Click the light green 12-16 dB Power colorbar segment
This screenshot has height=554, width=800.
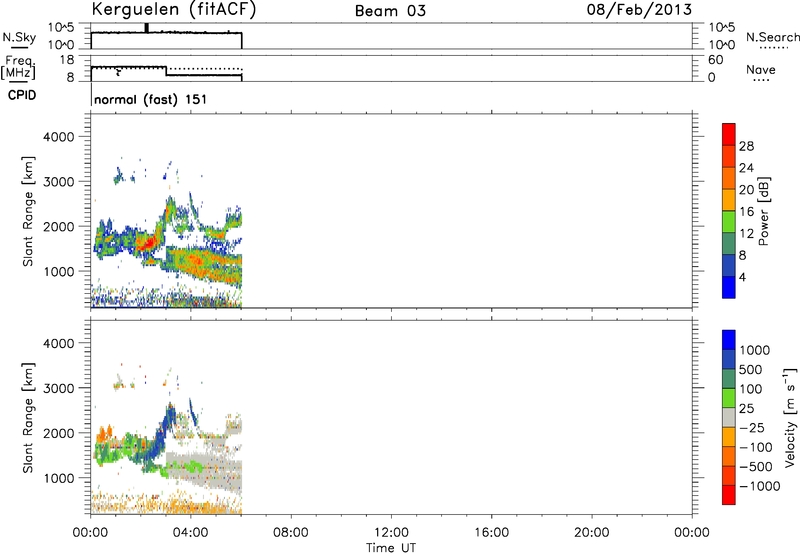(x=729, y=221)
